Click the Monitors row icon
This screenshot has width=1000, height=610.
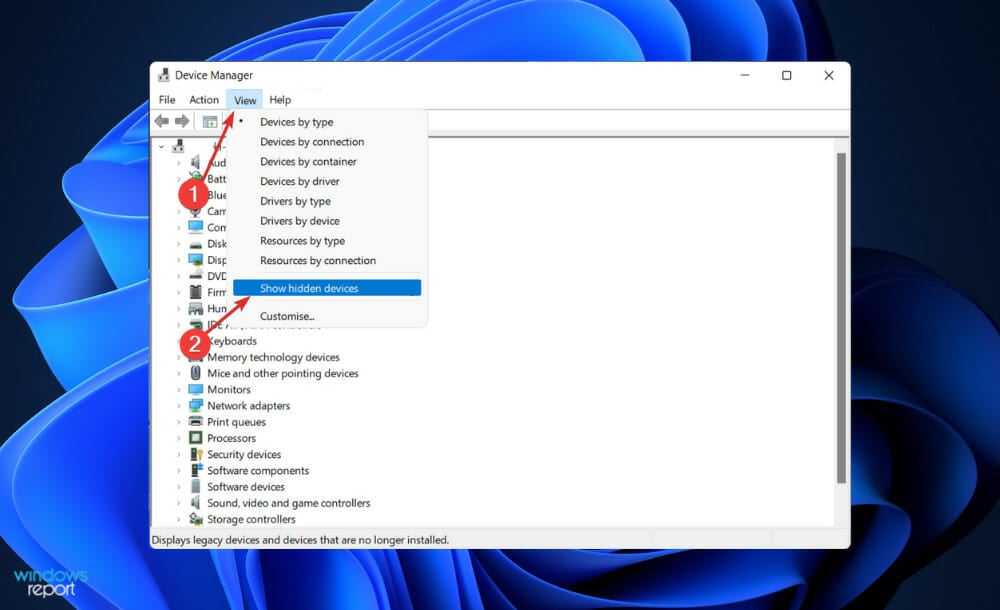pos(196,389)
